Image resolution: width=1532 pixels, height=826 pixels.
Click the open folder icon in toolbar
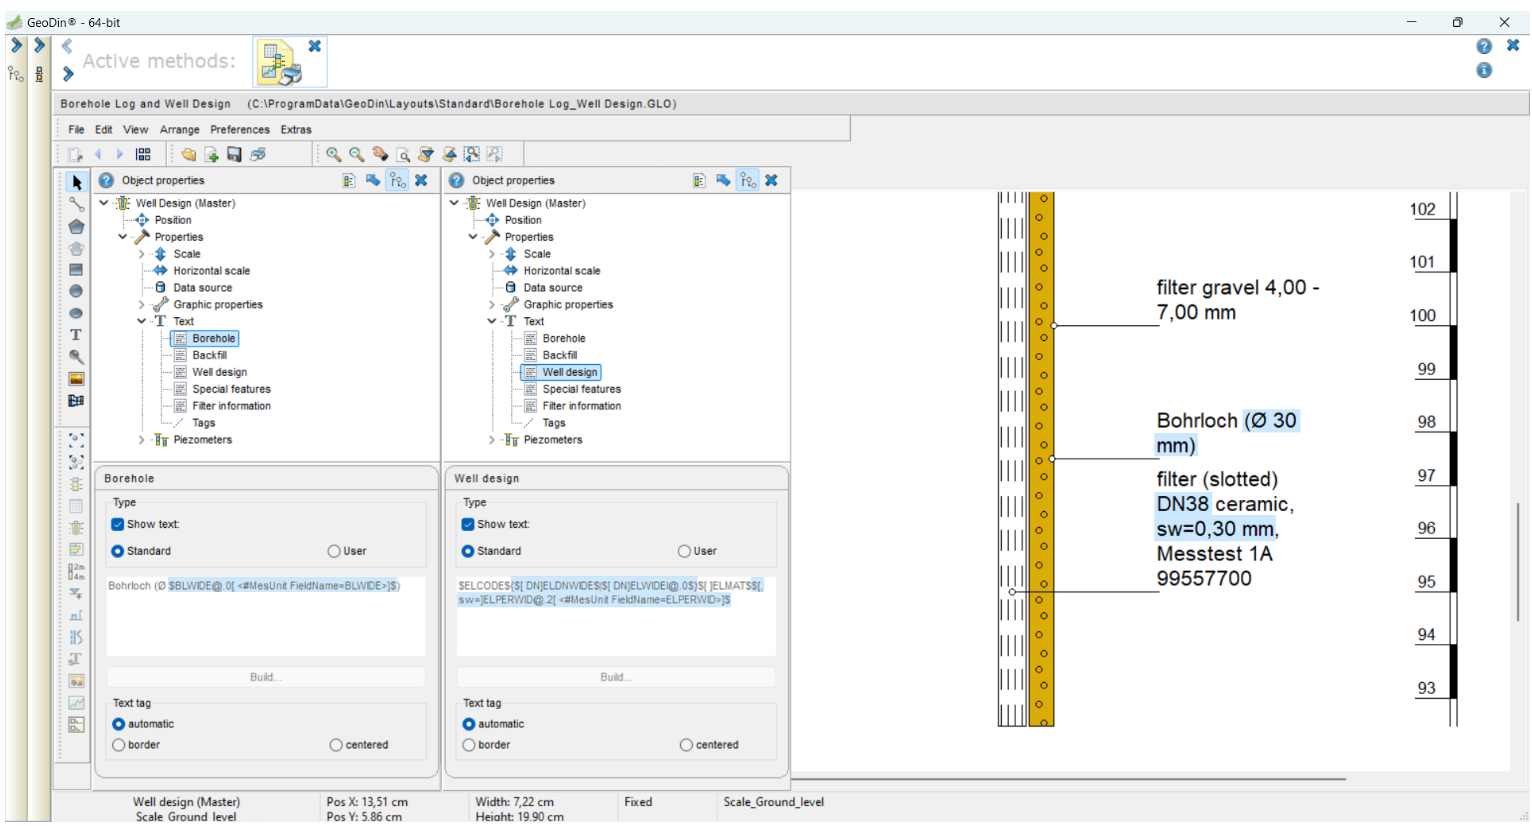188,154
